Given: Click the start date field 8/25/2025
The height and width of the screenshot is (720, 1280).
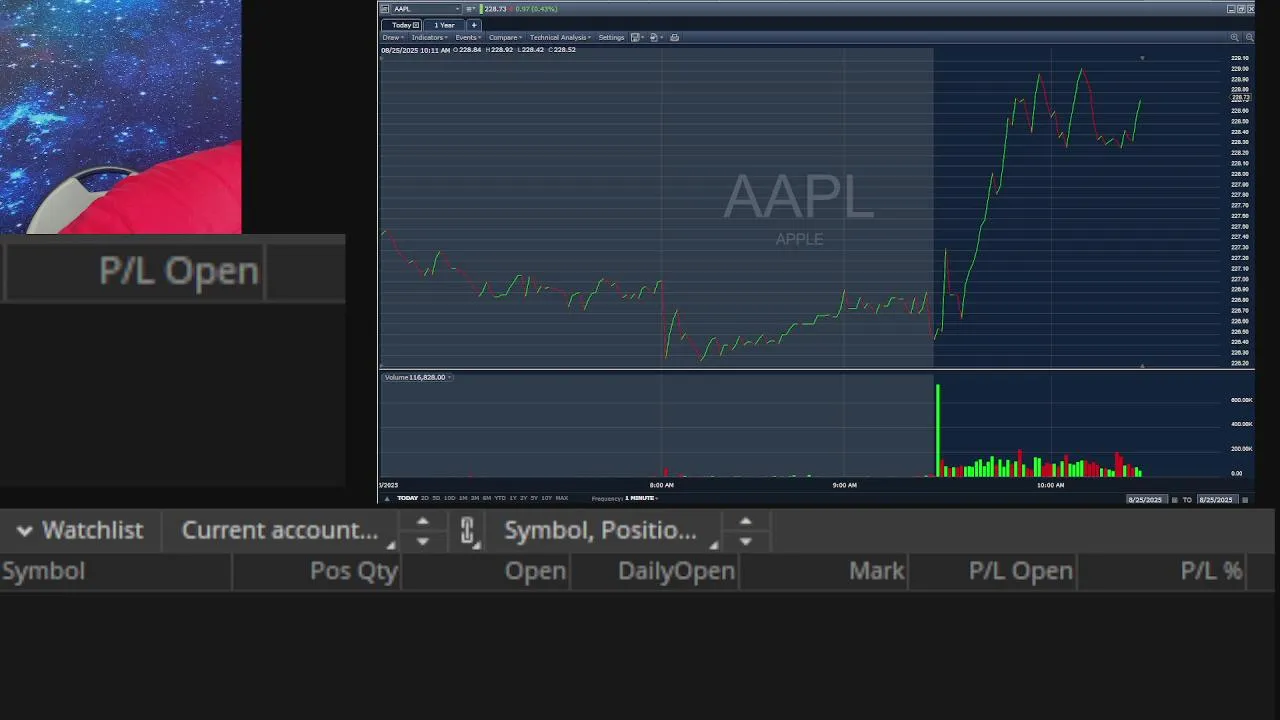Looking at the screenshot, I should pos(1146,499).
